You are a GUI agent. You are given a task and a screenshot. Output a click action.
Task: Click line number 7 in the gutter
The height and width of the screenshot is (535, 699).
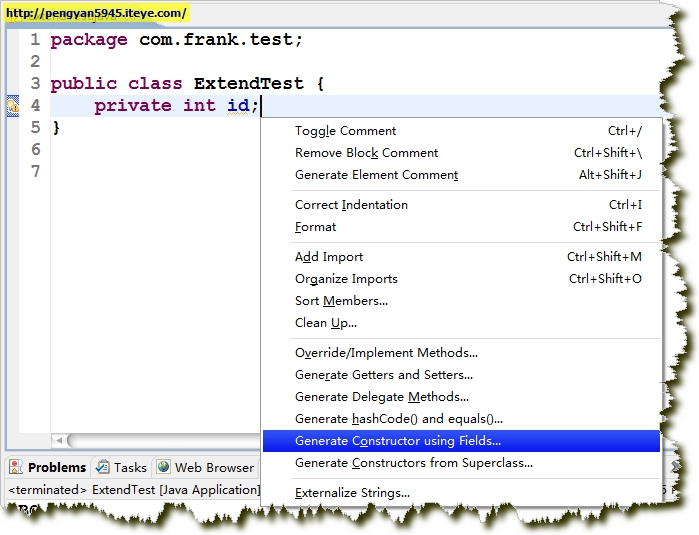point(36,171)
